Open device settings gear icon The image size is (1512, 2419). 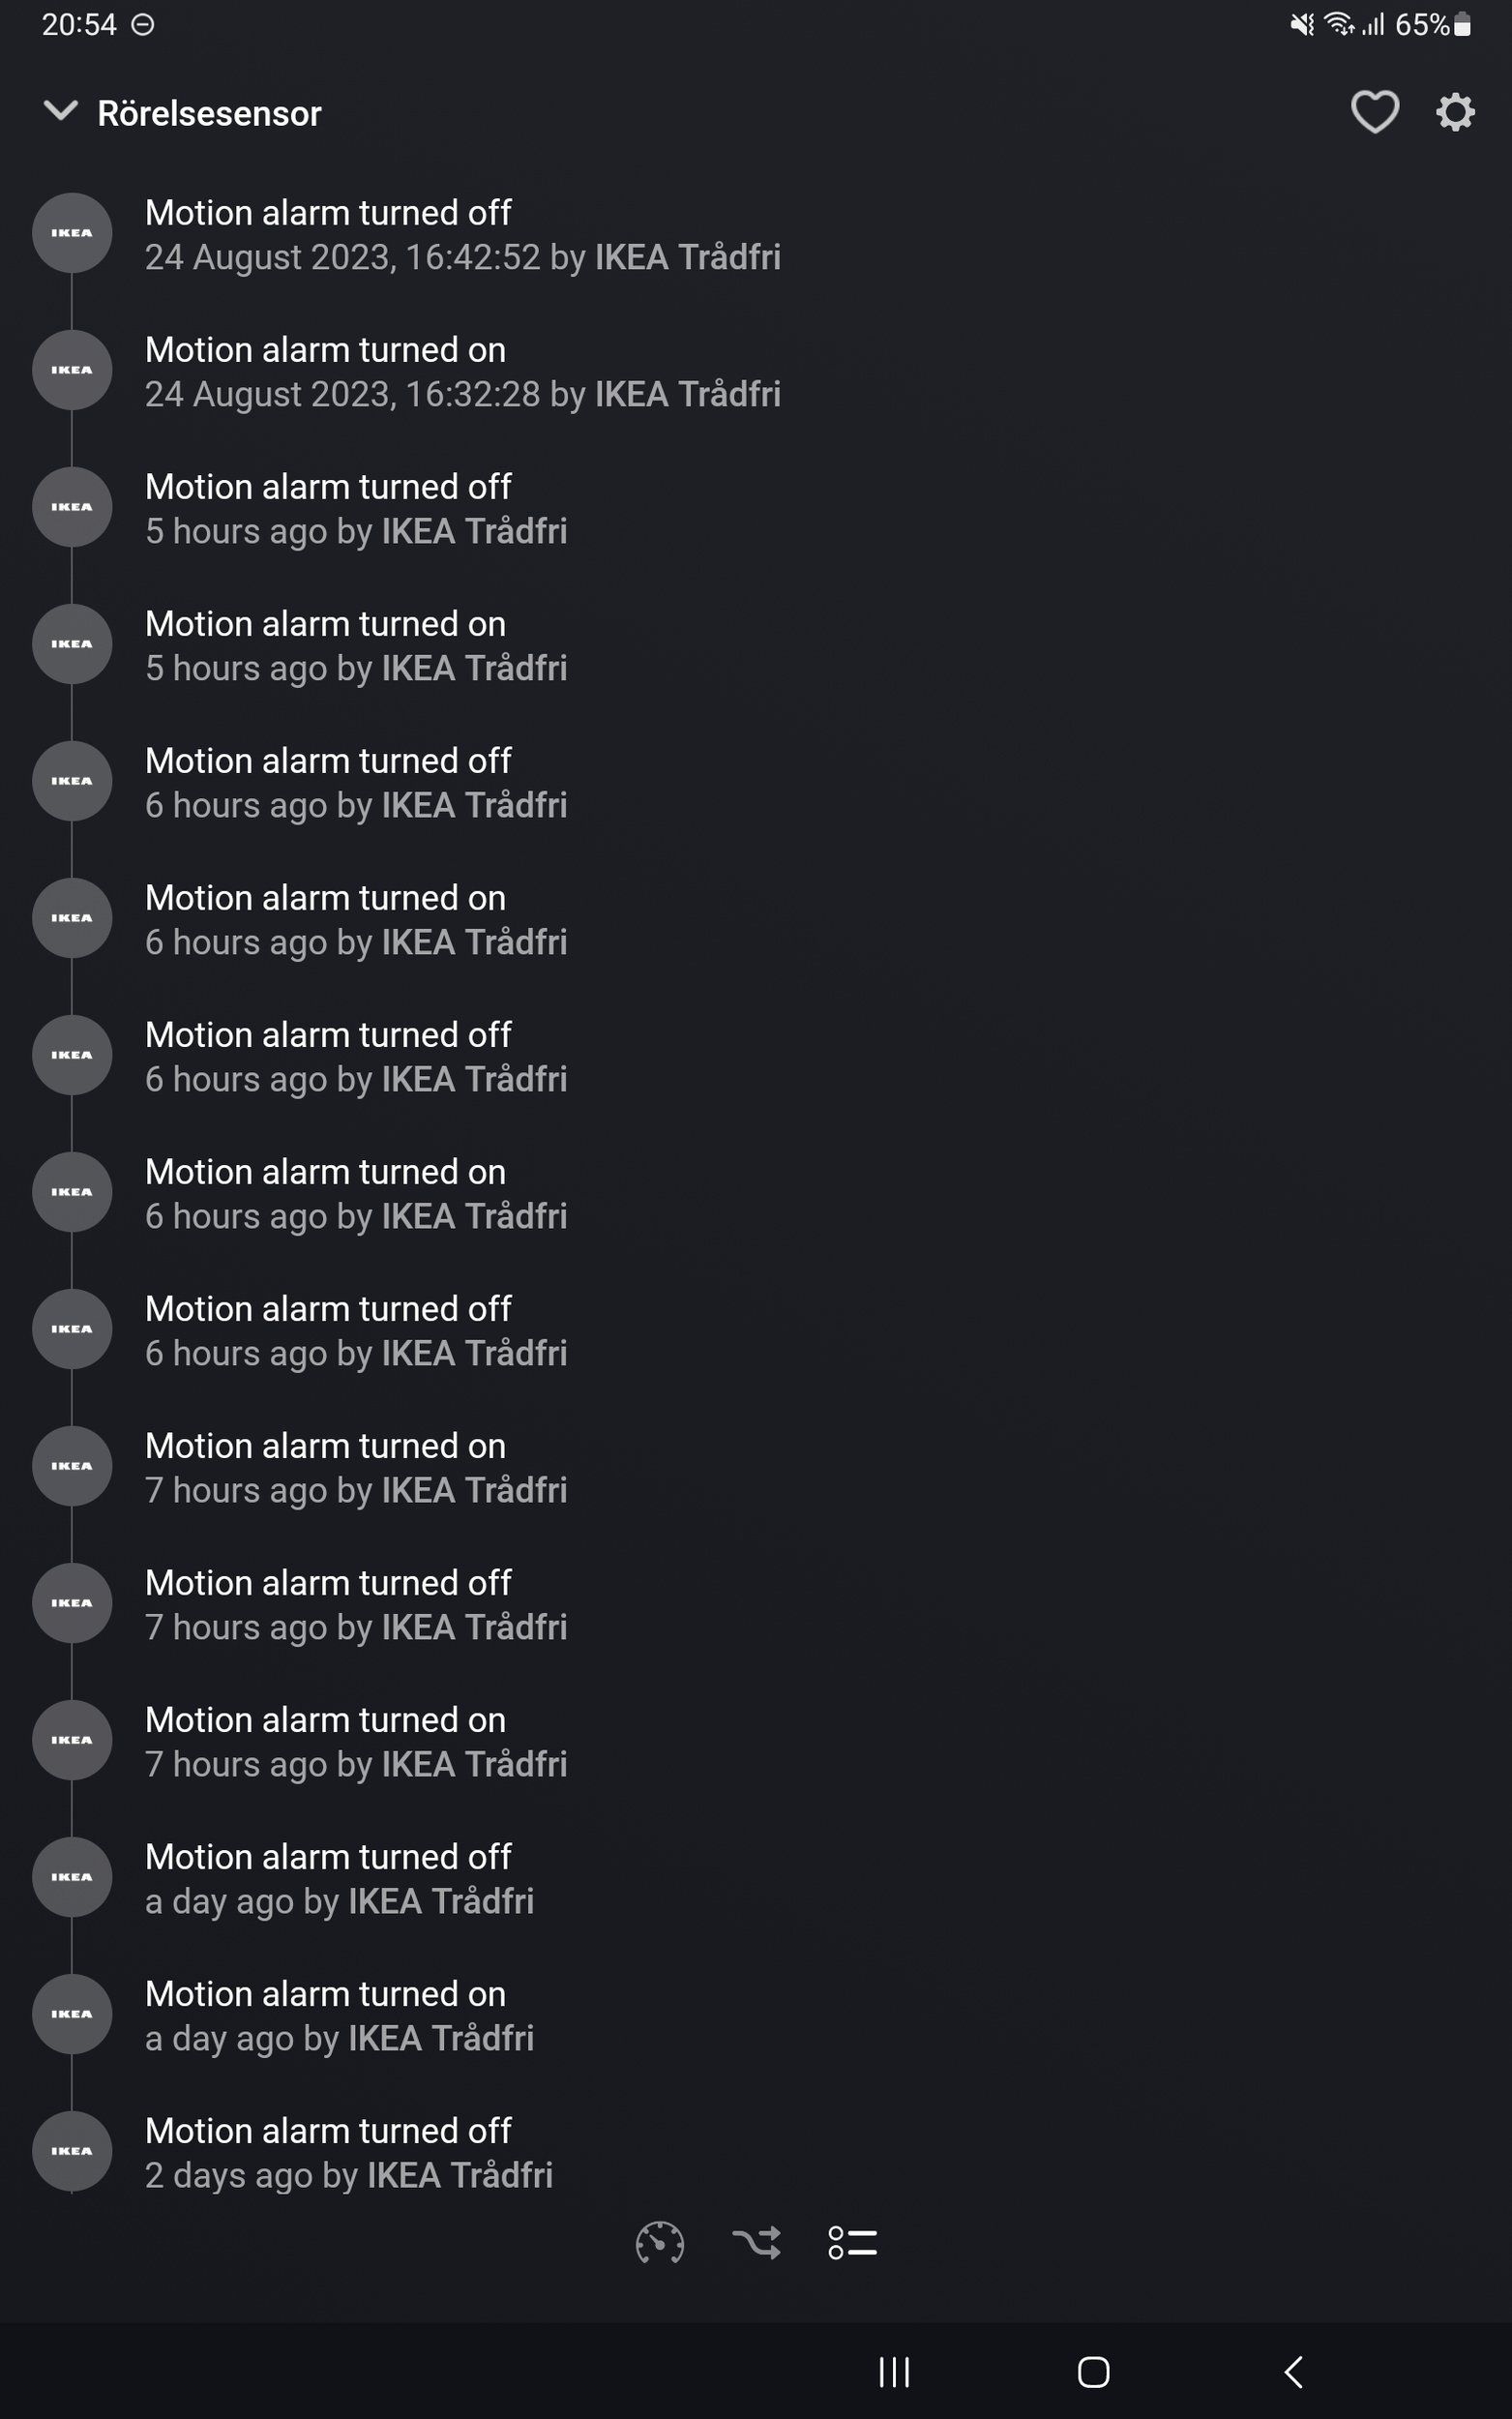point(1455,112)
